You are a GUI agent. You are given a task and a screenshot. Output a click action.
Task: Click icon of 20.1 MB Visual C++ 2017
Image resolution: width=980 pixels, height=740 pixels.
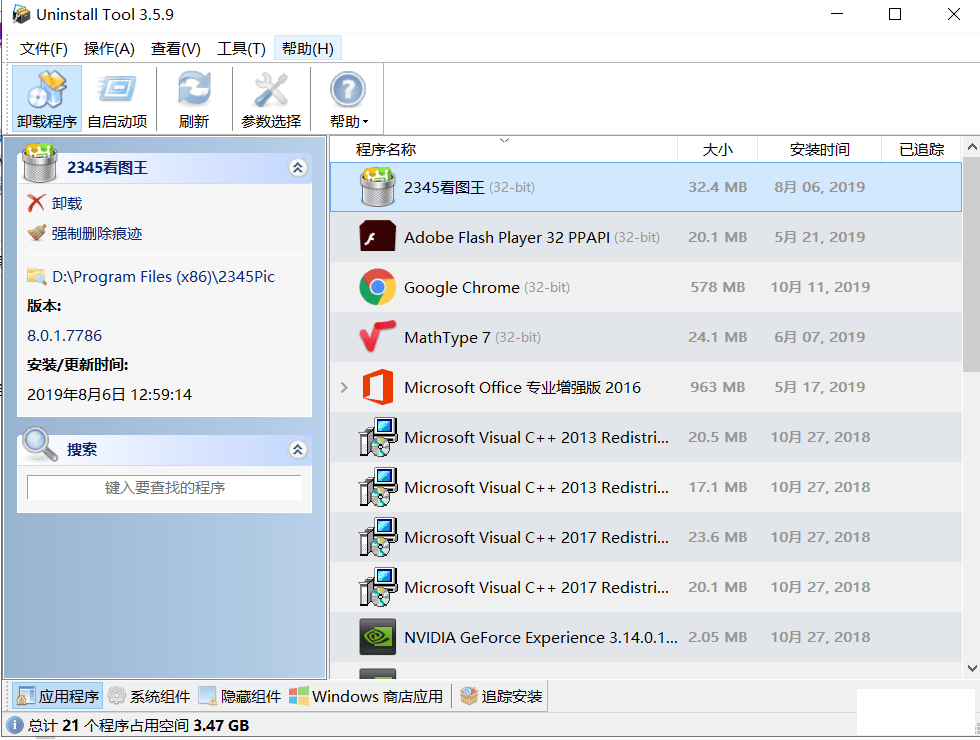378,587
